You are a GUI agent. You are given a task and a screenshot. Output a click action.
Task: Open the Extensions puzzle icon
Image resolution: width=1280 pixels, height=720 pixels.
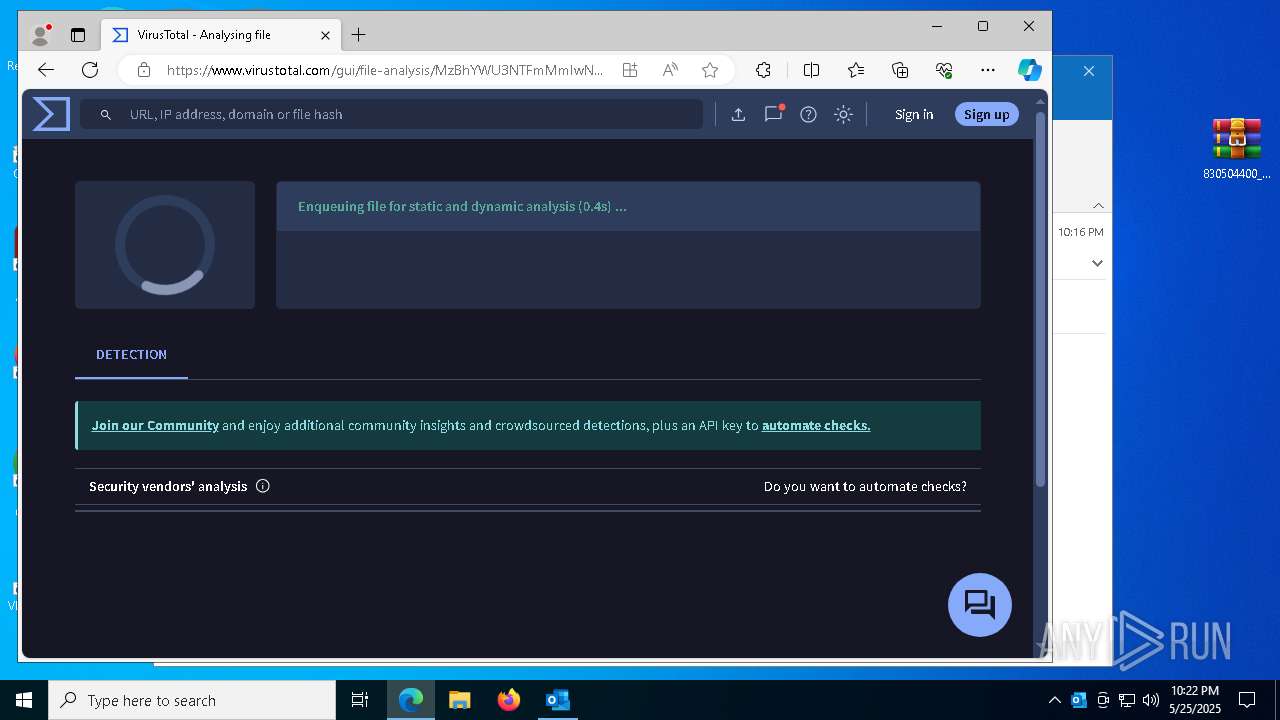click(763, 70)
